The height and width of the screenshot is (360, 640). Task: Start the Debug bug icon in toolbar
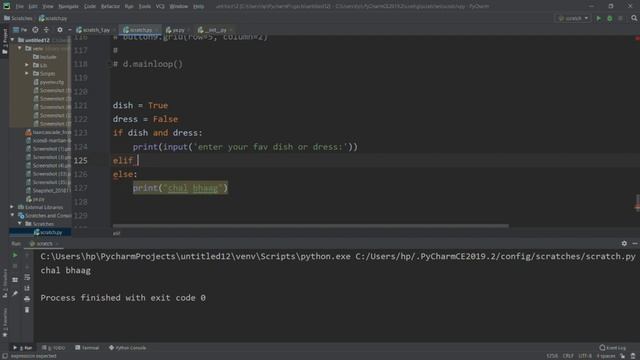point(610,18)
